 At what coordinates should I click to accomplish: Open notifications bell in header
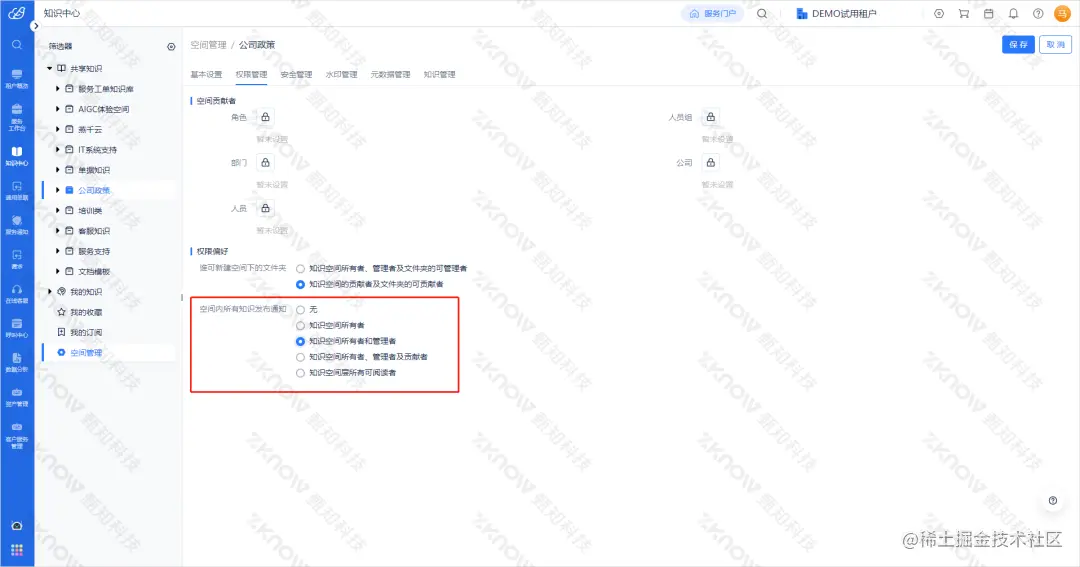coord(1013,13)
